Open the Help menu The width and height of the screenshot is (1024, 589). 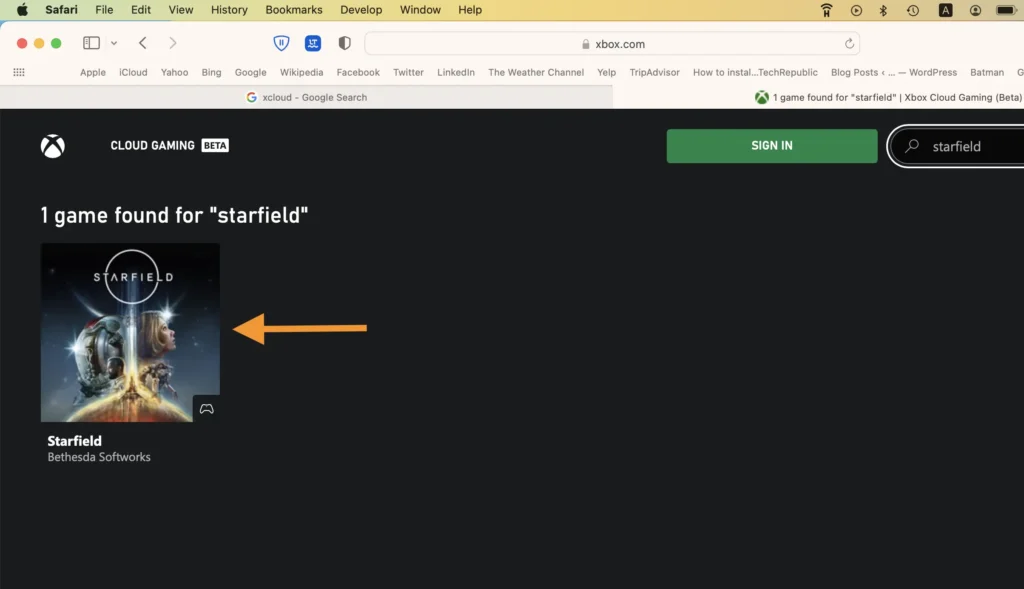470,10
